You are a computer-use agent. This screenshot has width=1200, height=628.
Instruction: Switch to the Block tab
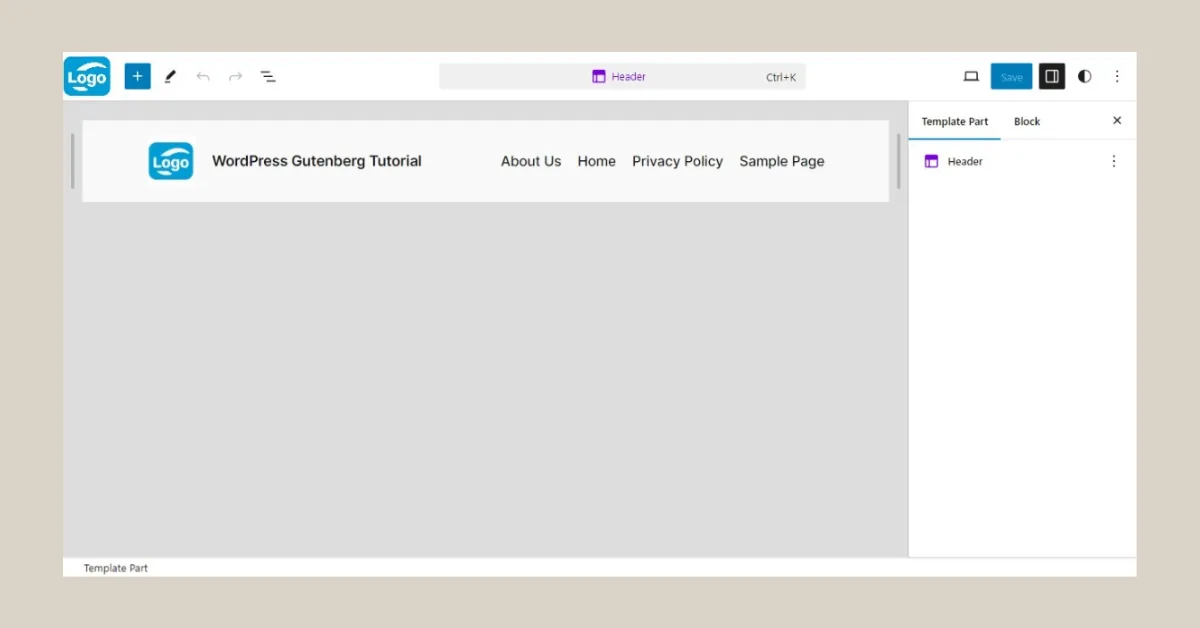coord(1026,121)
